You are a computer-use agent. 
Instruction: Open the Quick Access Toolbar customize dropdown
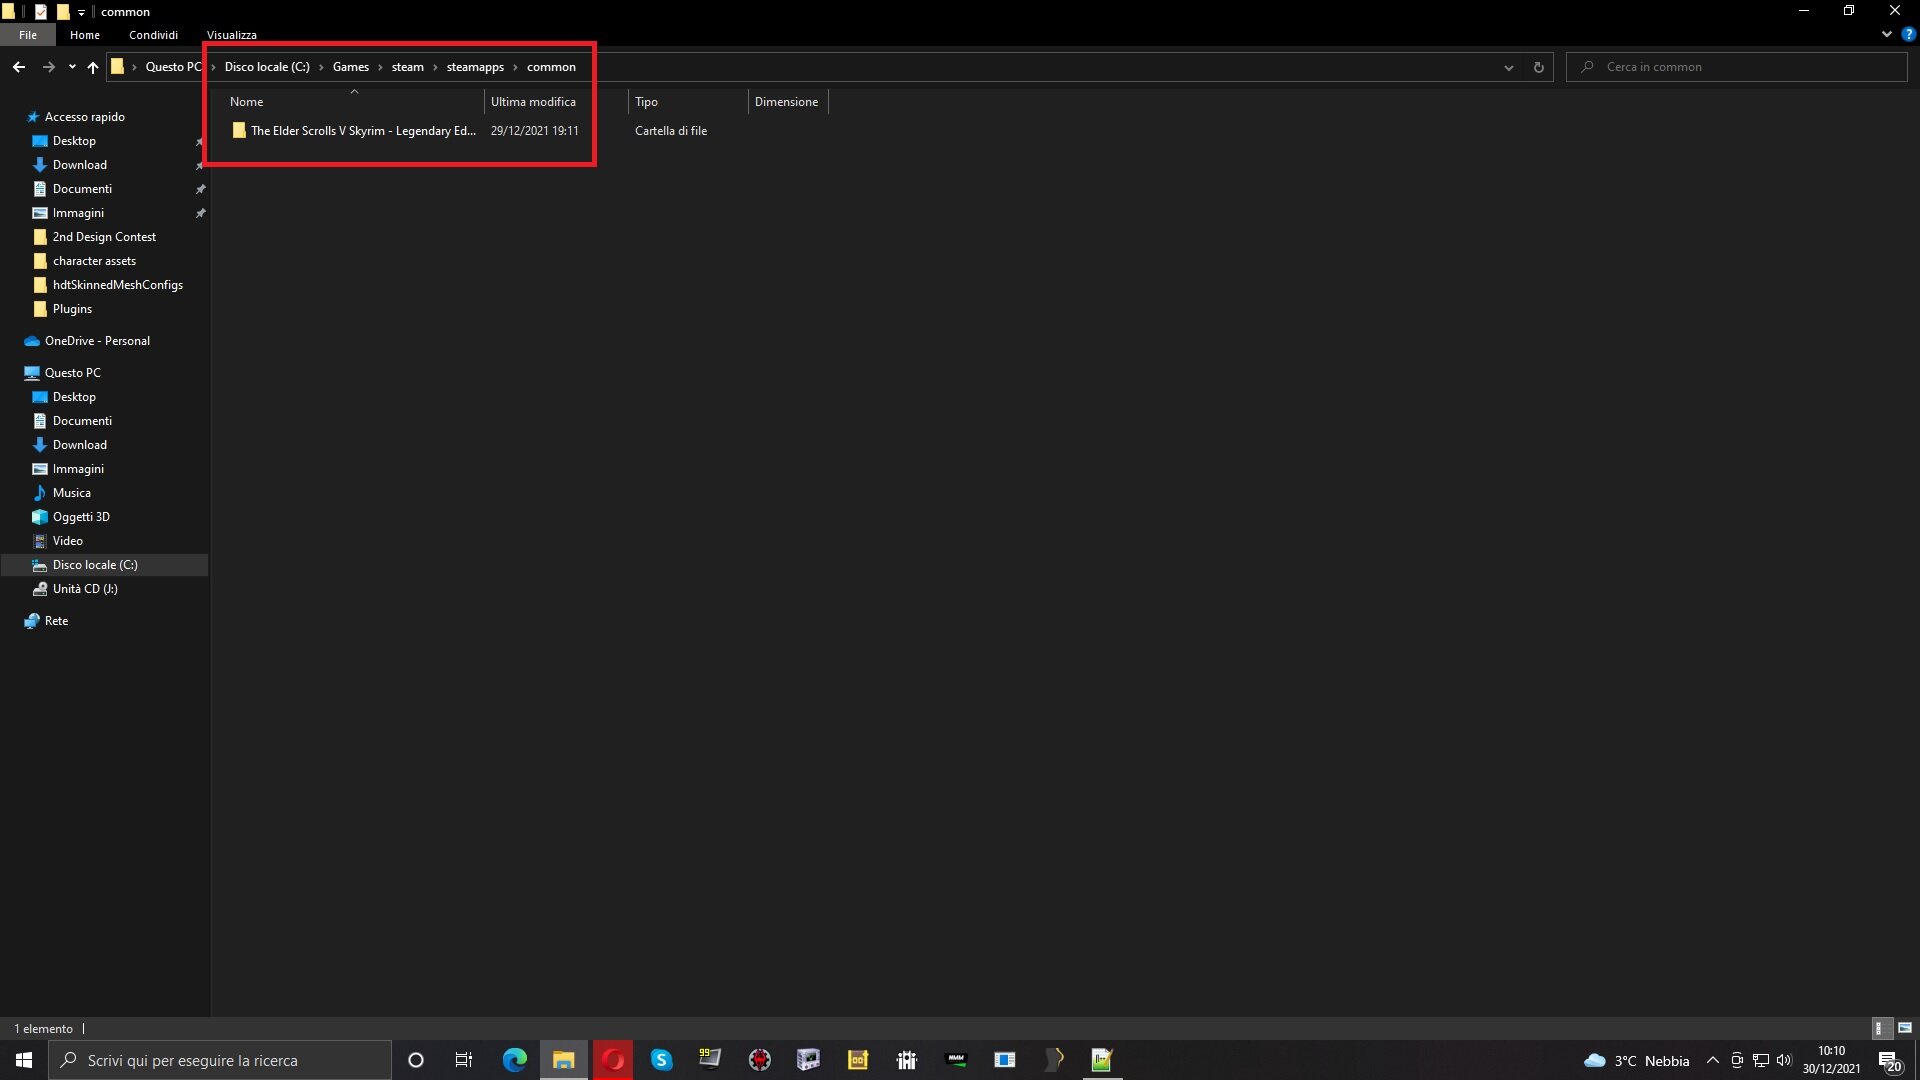tap(81, 12)
